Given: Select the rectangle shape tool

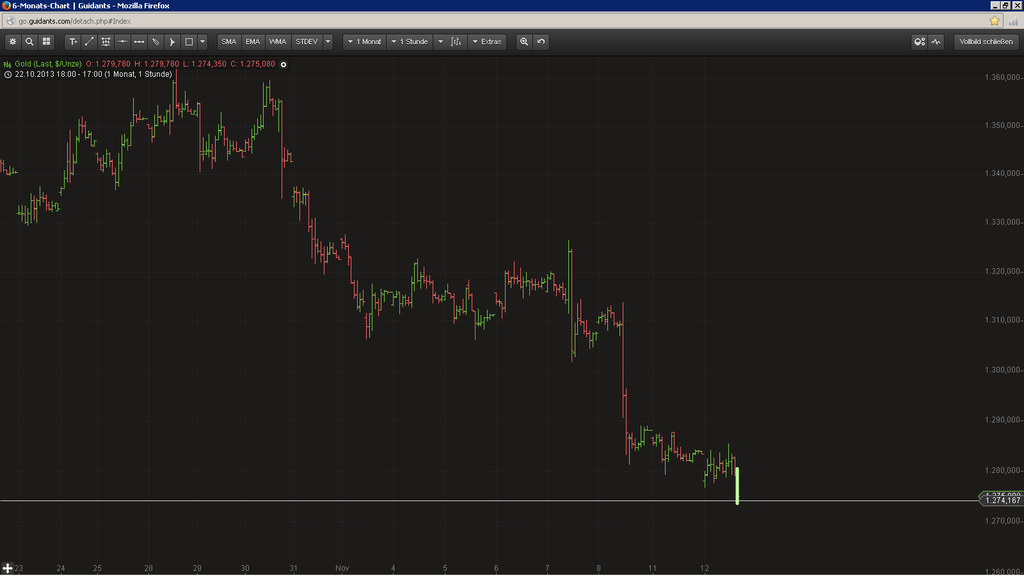Looking at the screenshot, I should (189, 42).
